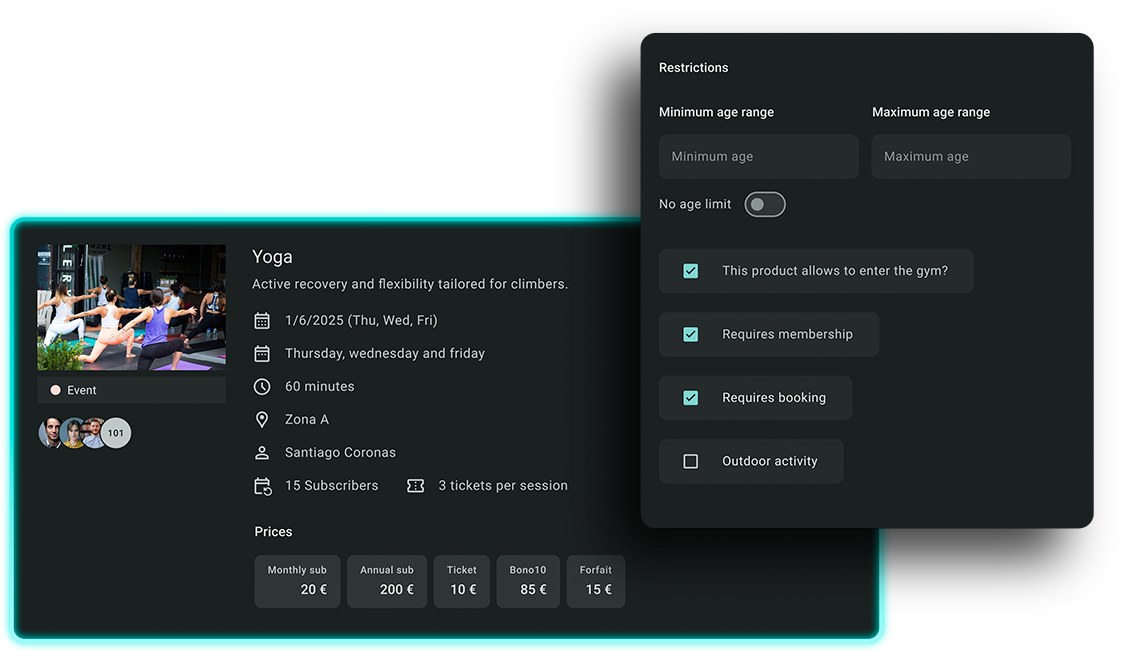Screen dimensions: 1127x652
Task: Uncheck This product allows to enter the gym
Action: (x=690, y=271)
